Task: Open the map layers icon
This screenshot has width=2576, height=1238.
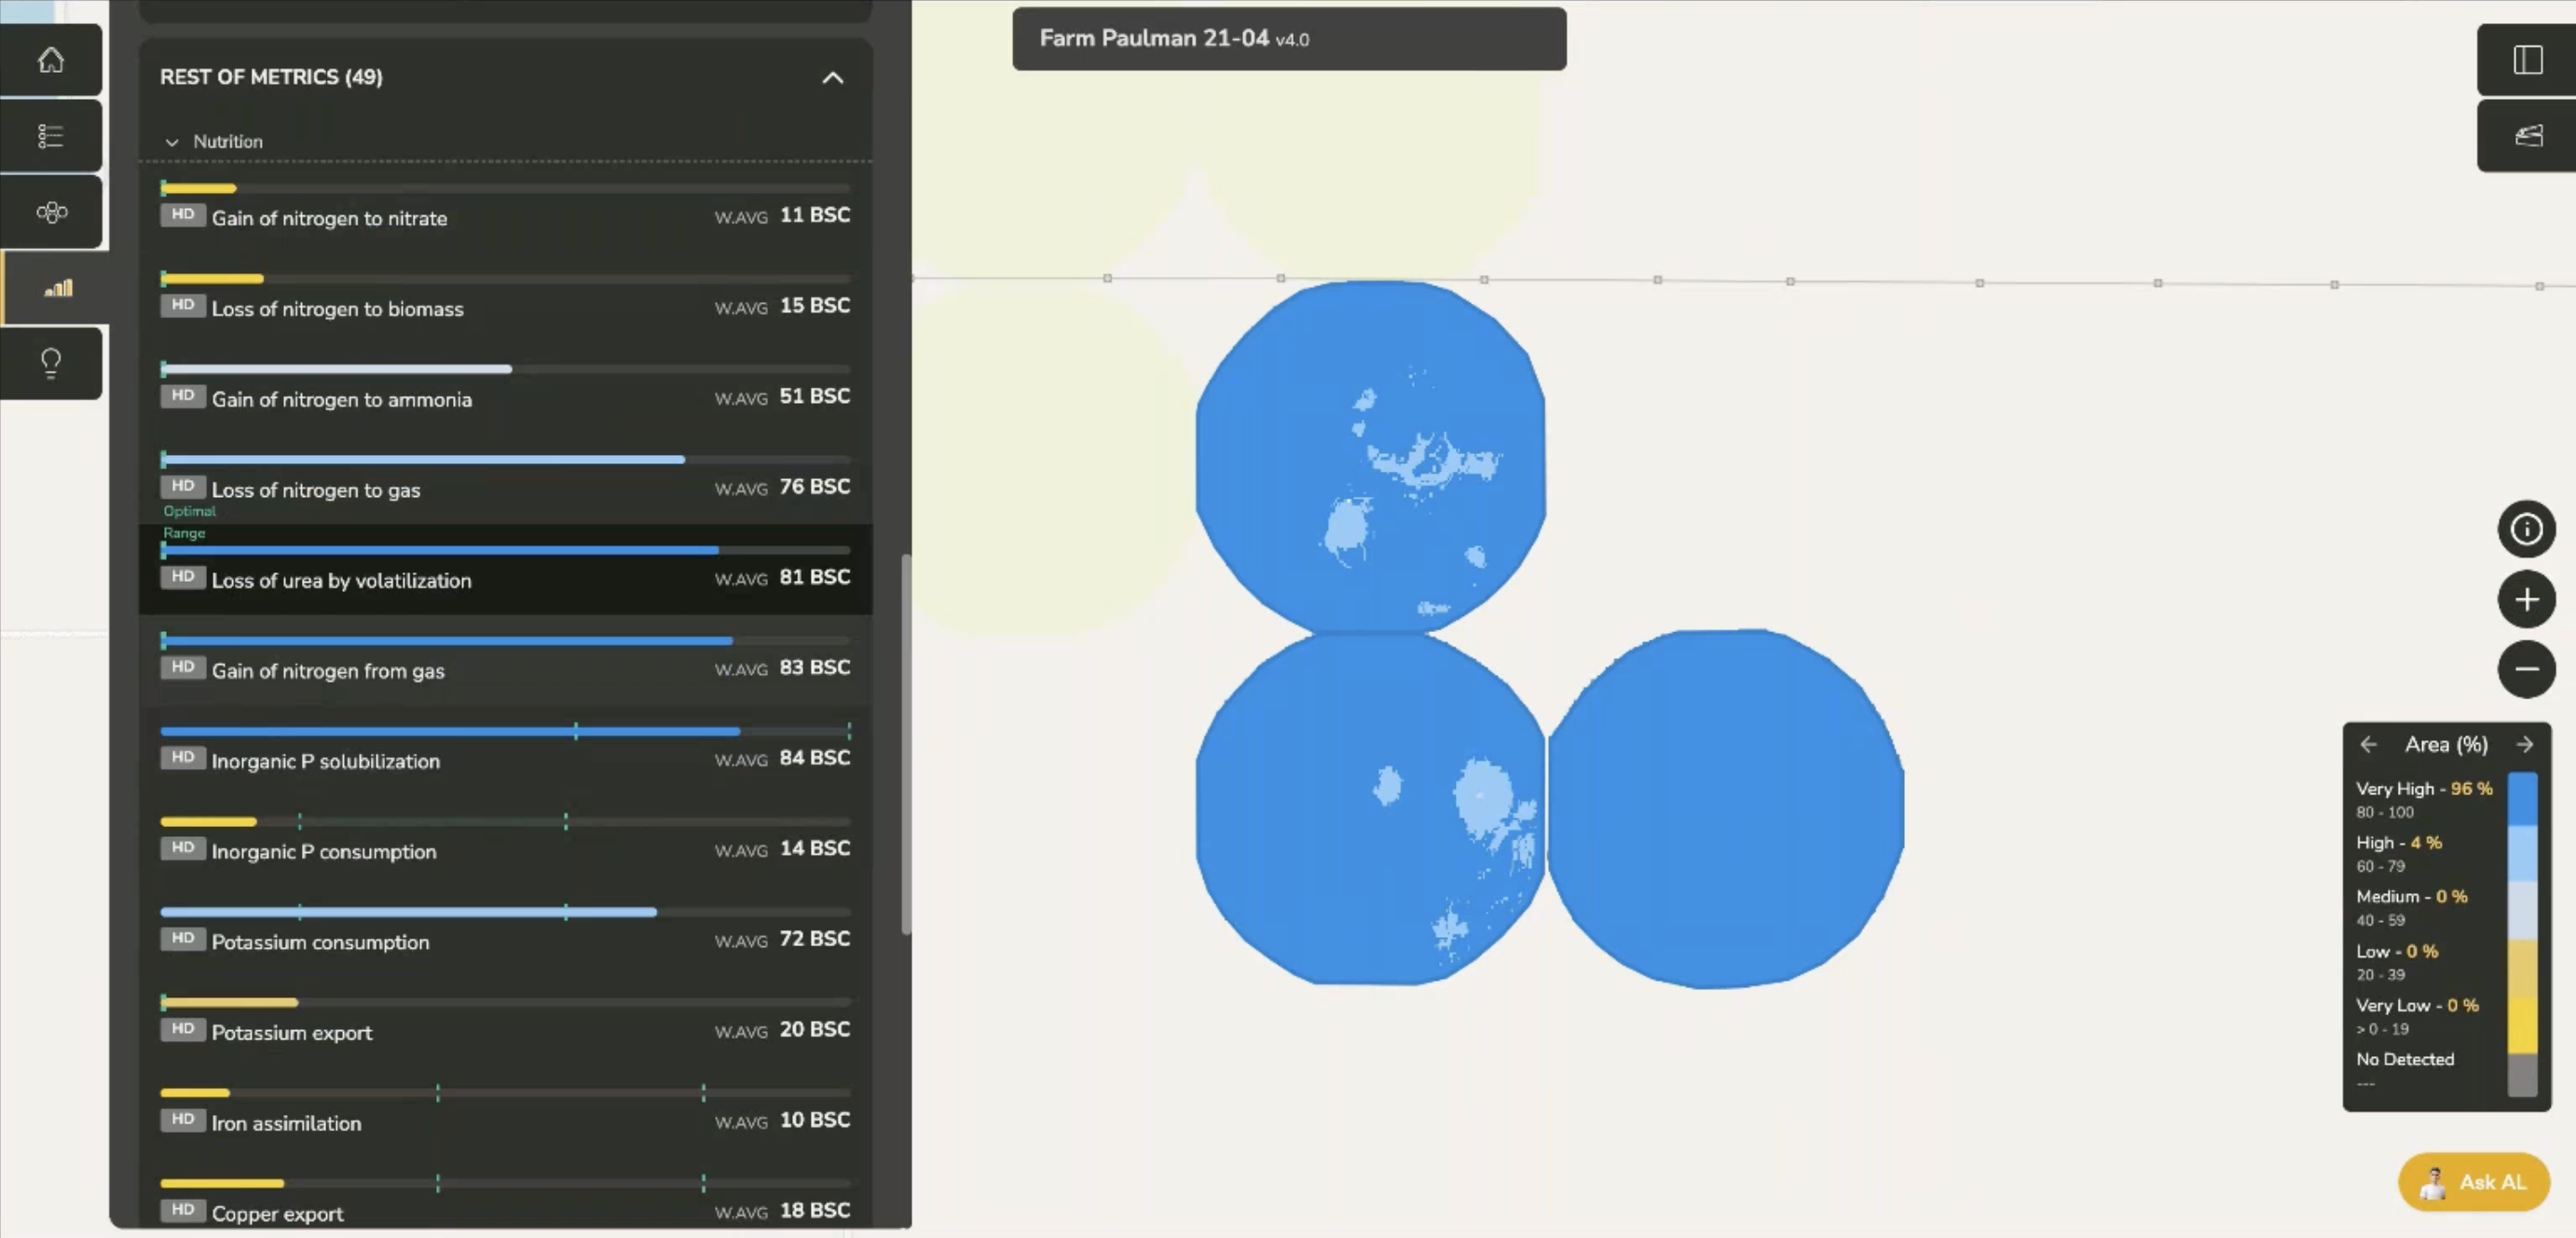Action: [2527, 136]
